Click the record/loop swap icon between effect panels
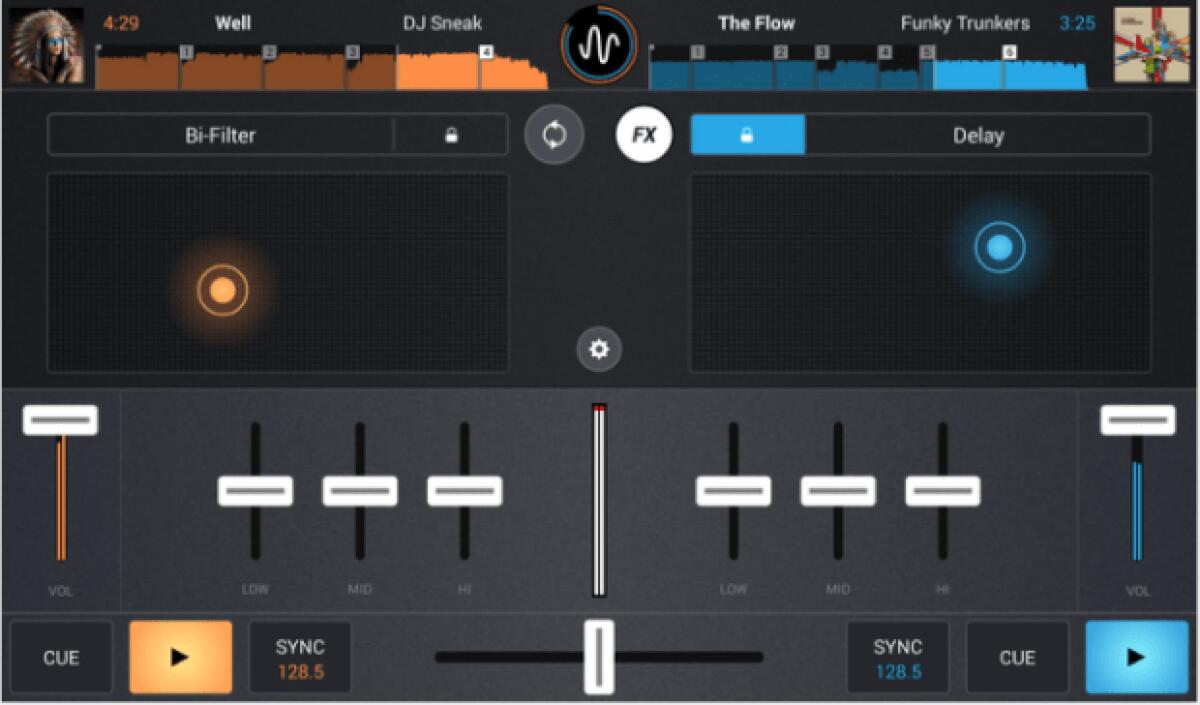The height and width of the screenshot is (705, 1200). pos(555,135)
